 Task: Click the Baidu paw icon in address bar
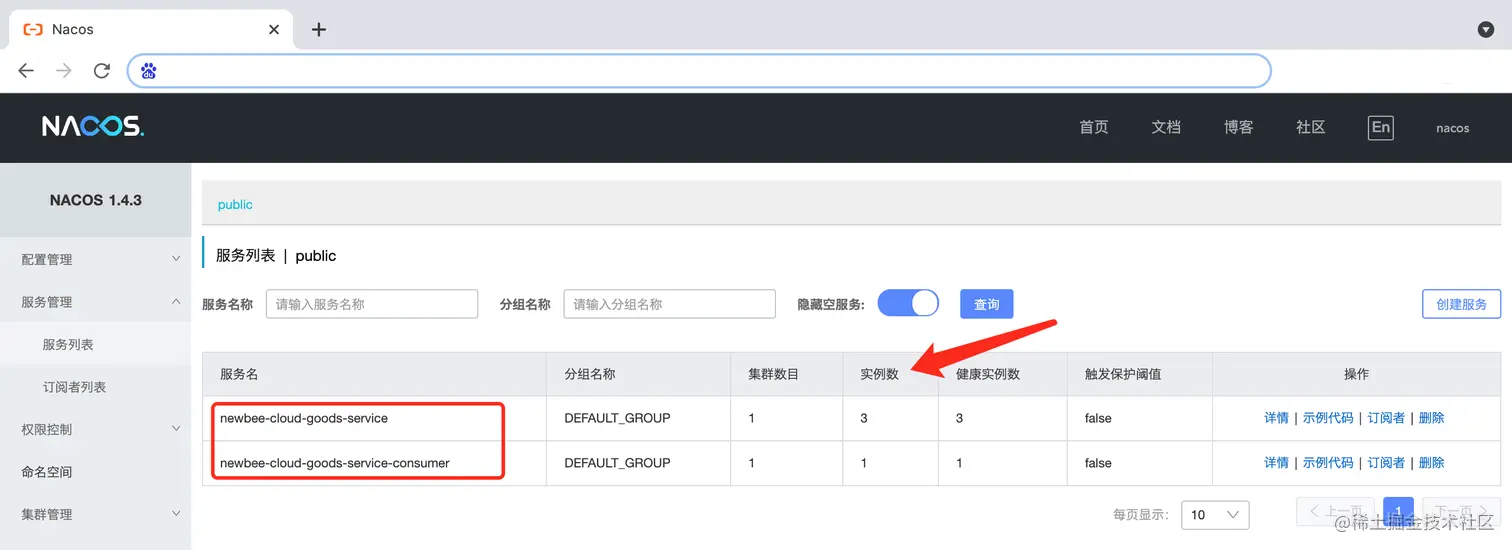(x=149, y=71)
